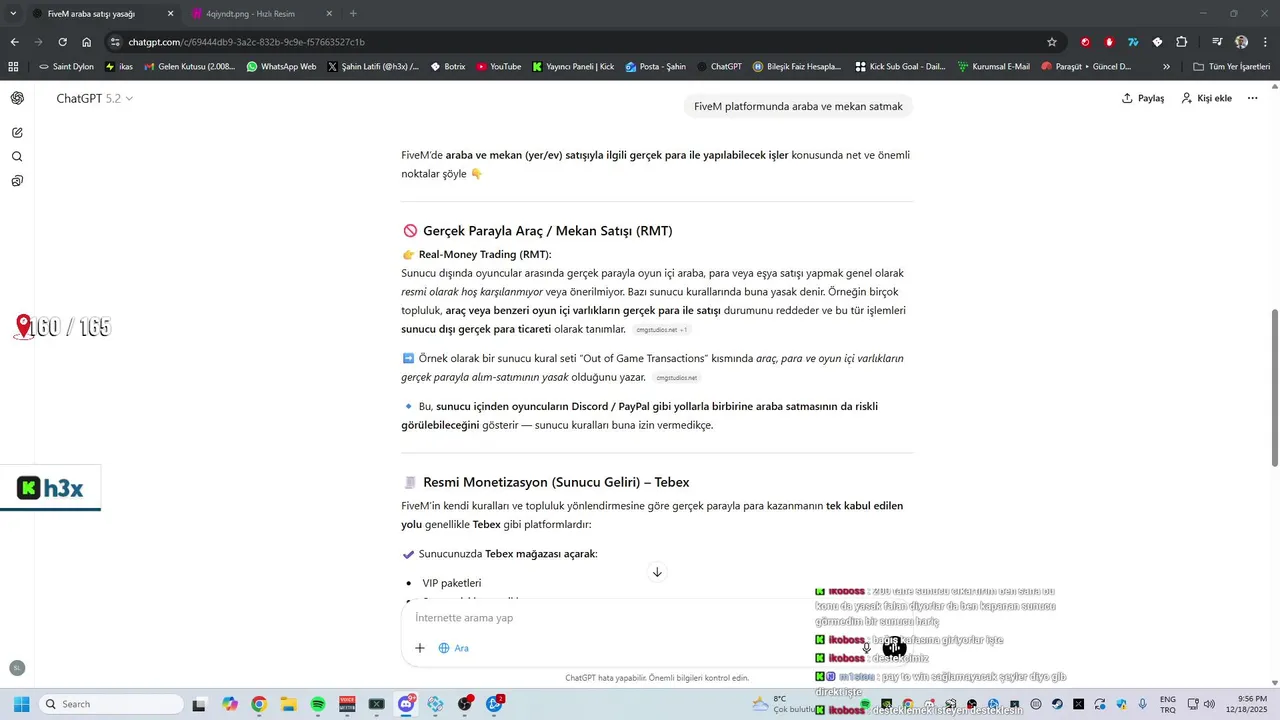The height and width of the screenshot is (720, 1280).
Task: Open a new browser tab
Action: (353, 14)
